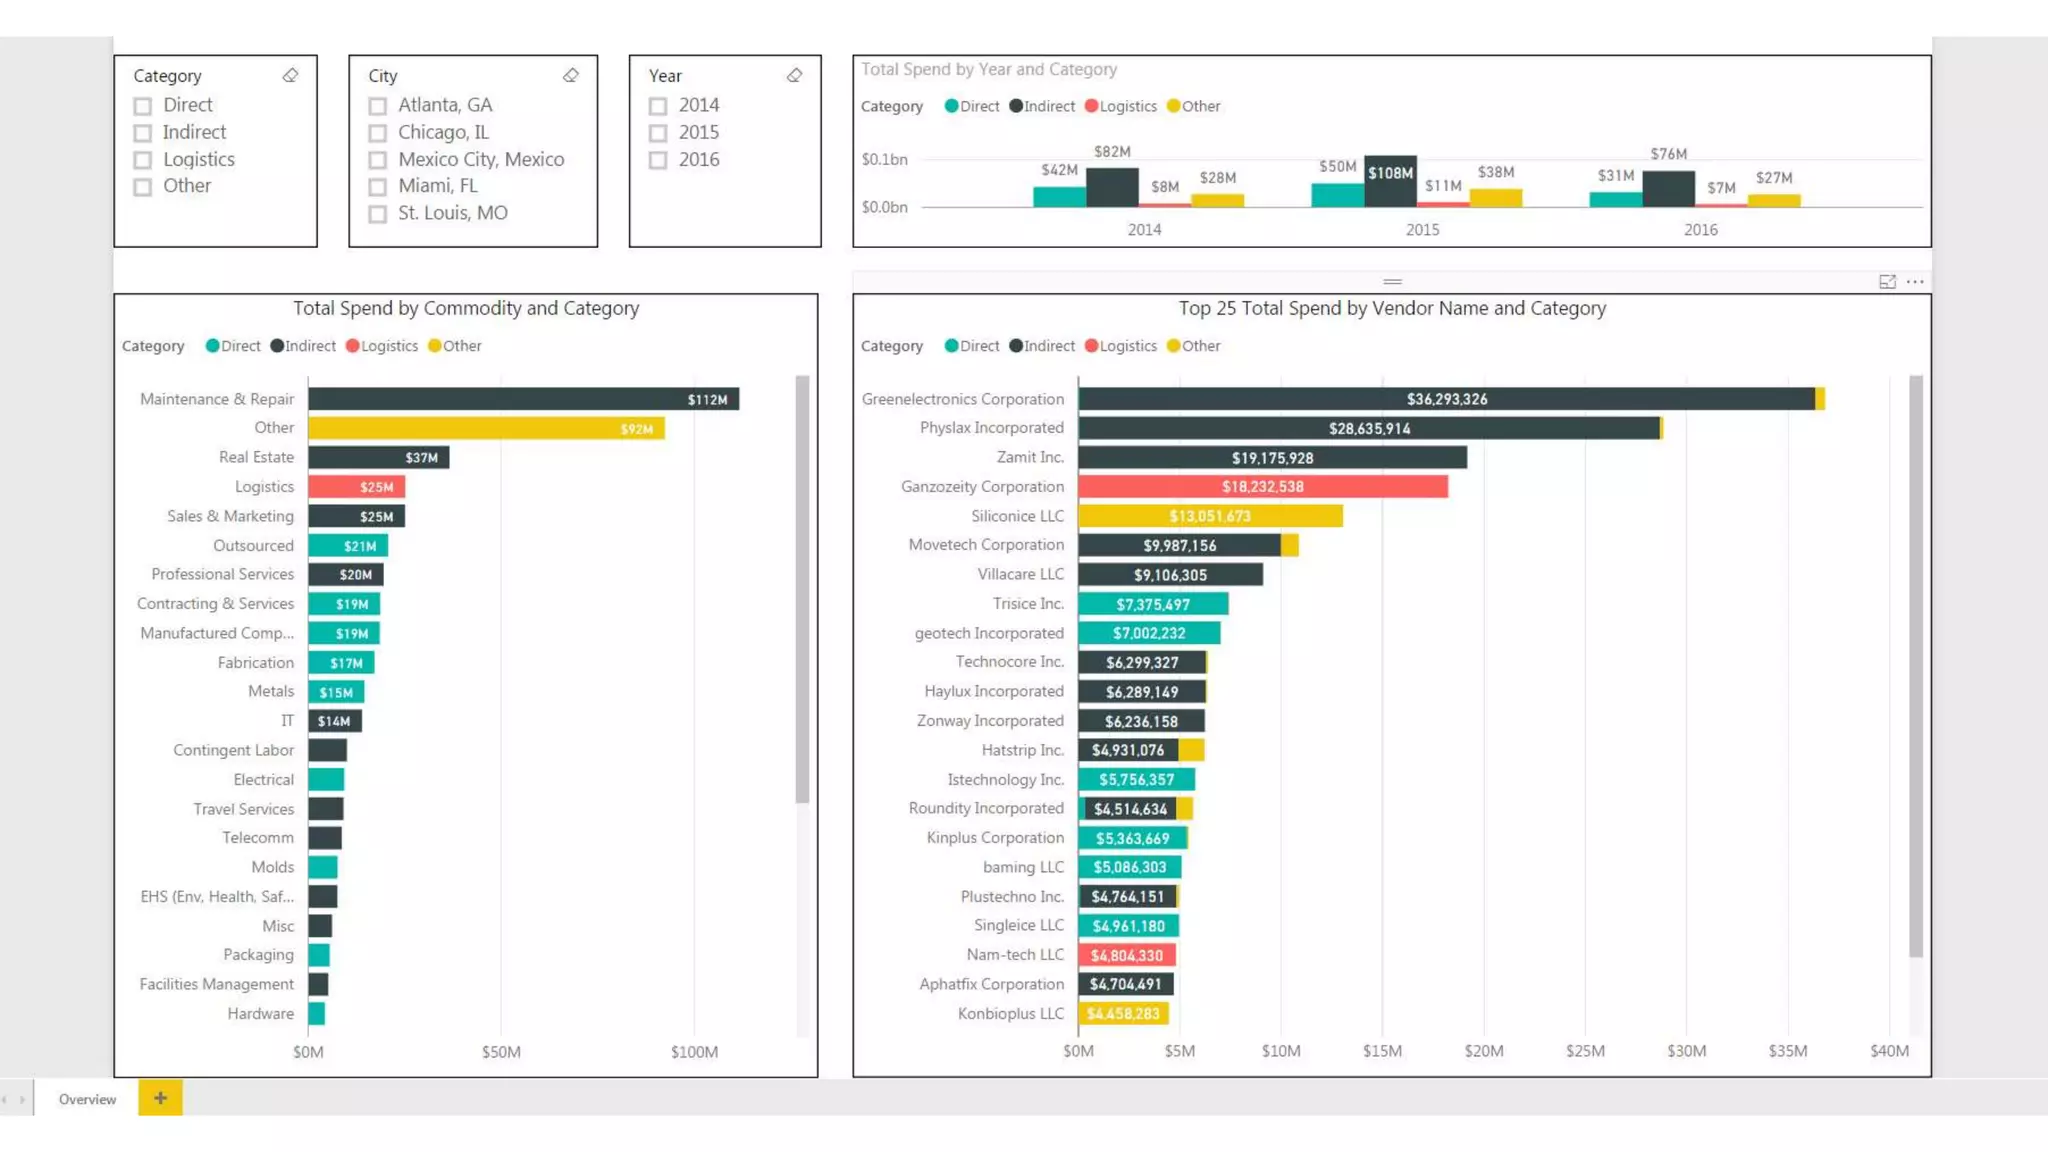2048x1152 pixels.
Task: Click the Greenelectronics Corporation spend bar
Action: 1445,399
